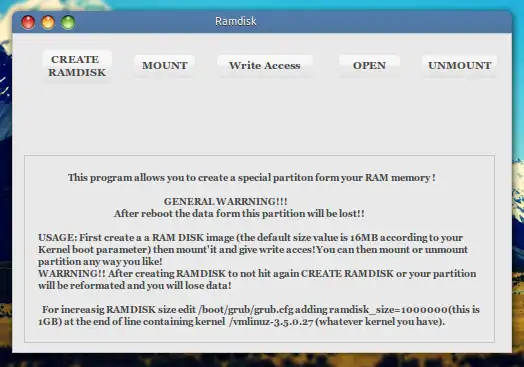Click the UNMOUNT button
The image size is (524, 367).
460,66
